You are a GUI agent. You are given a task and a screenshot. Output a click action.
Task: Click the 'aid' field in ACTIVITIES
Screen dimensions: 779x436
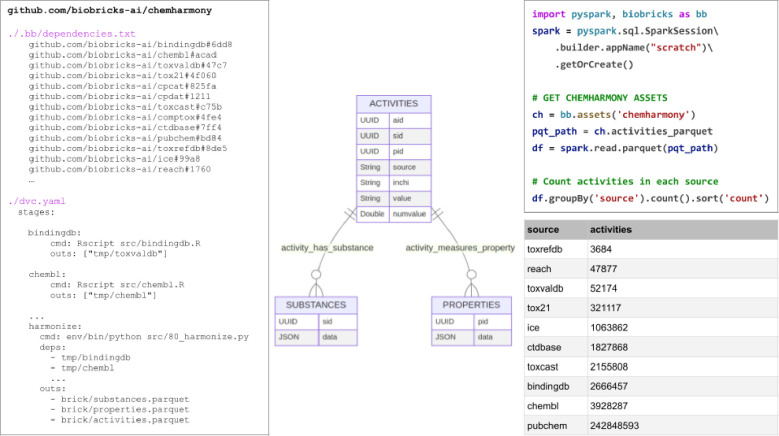pos(410,120)
